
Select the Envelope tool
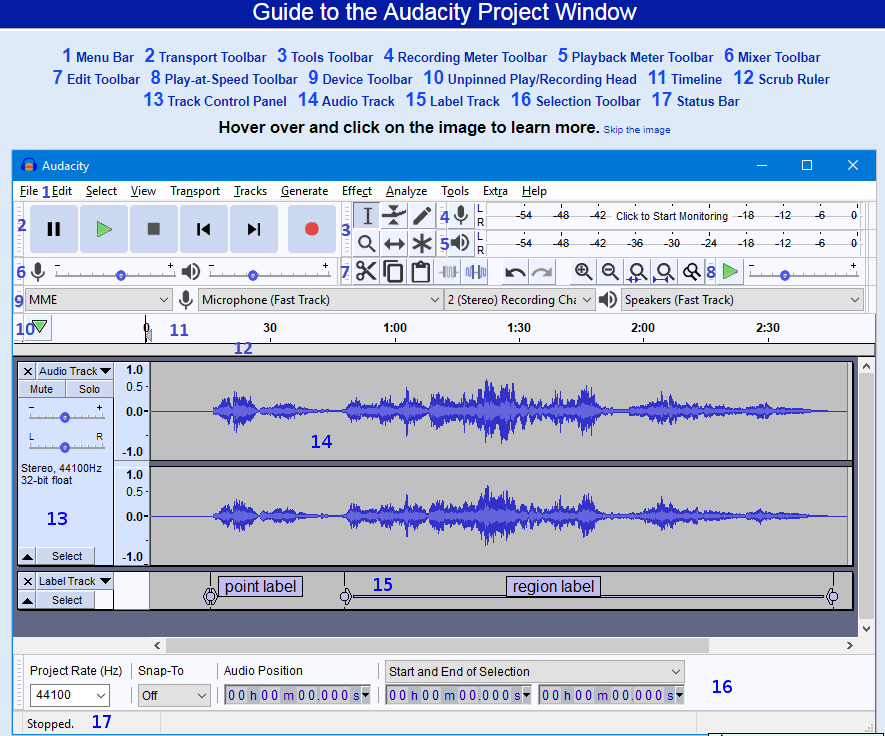pyautogui.click(x=393, y=215)
